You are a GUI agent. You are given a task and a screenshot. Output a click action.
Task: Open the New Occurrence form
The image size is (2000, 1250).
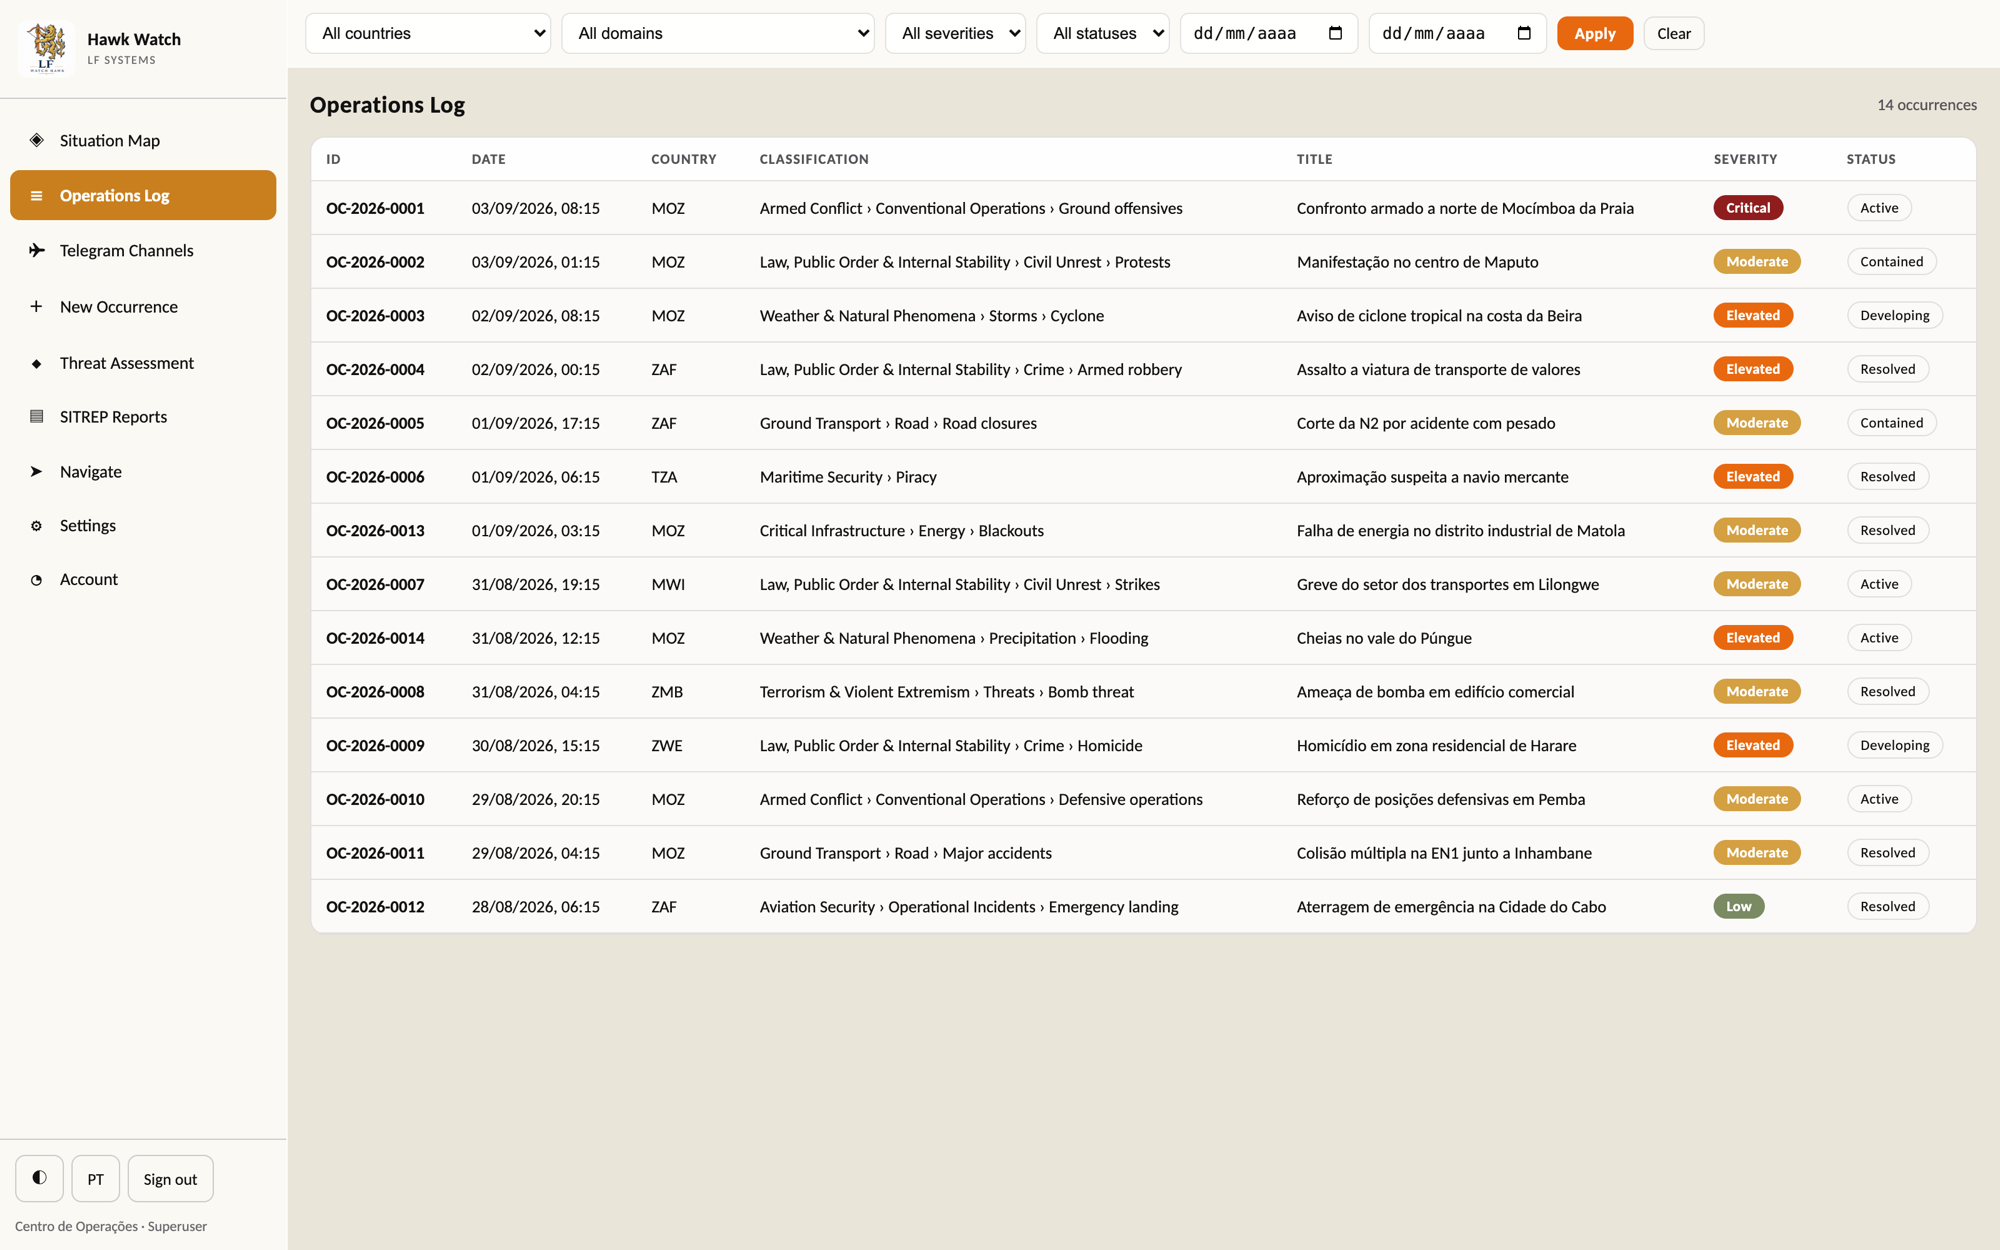[x=143, y=306]
